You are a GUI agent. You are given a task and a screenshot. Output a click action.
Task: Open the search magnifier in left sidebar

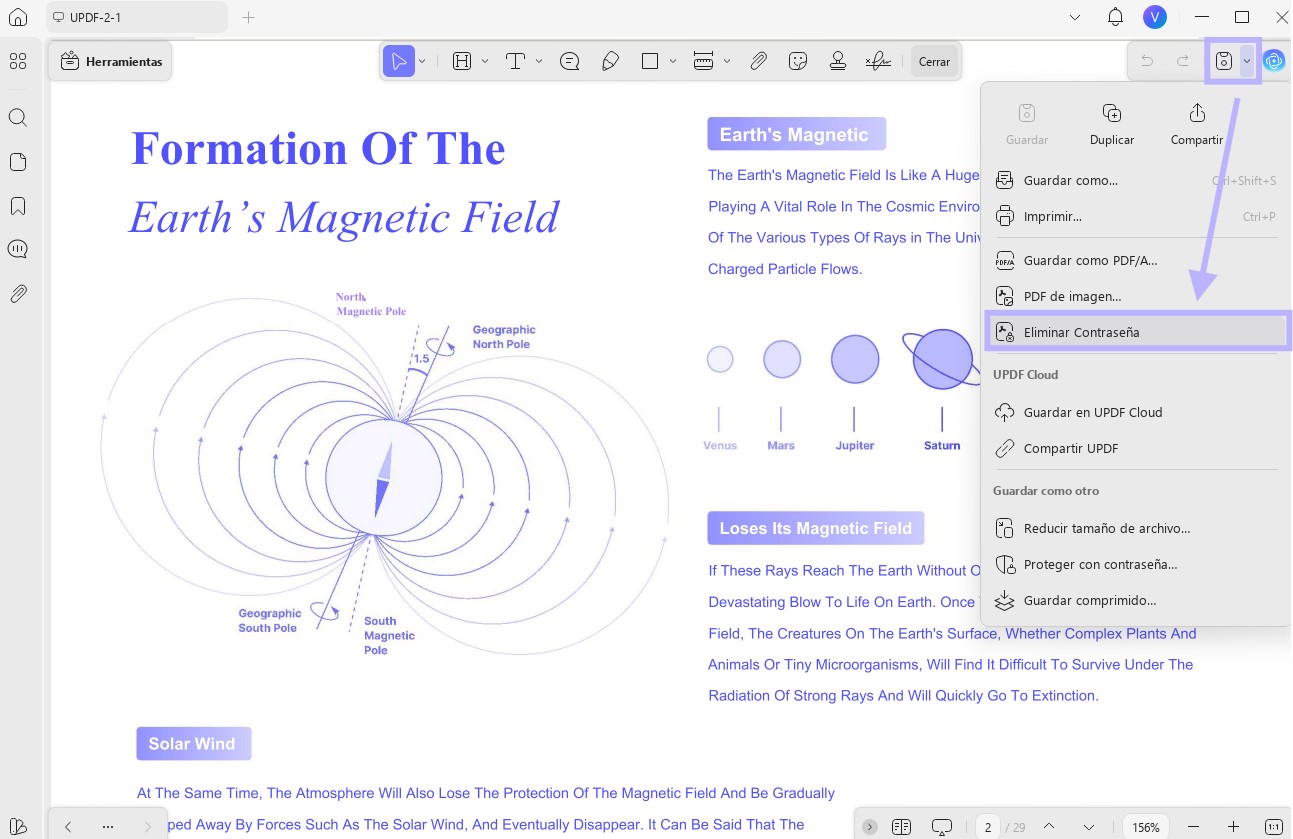pyautogui.click(x=18, y=118)
